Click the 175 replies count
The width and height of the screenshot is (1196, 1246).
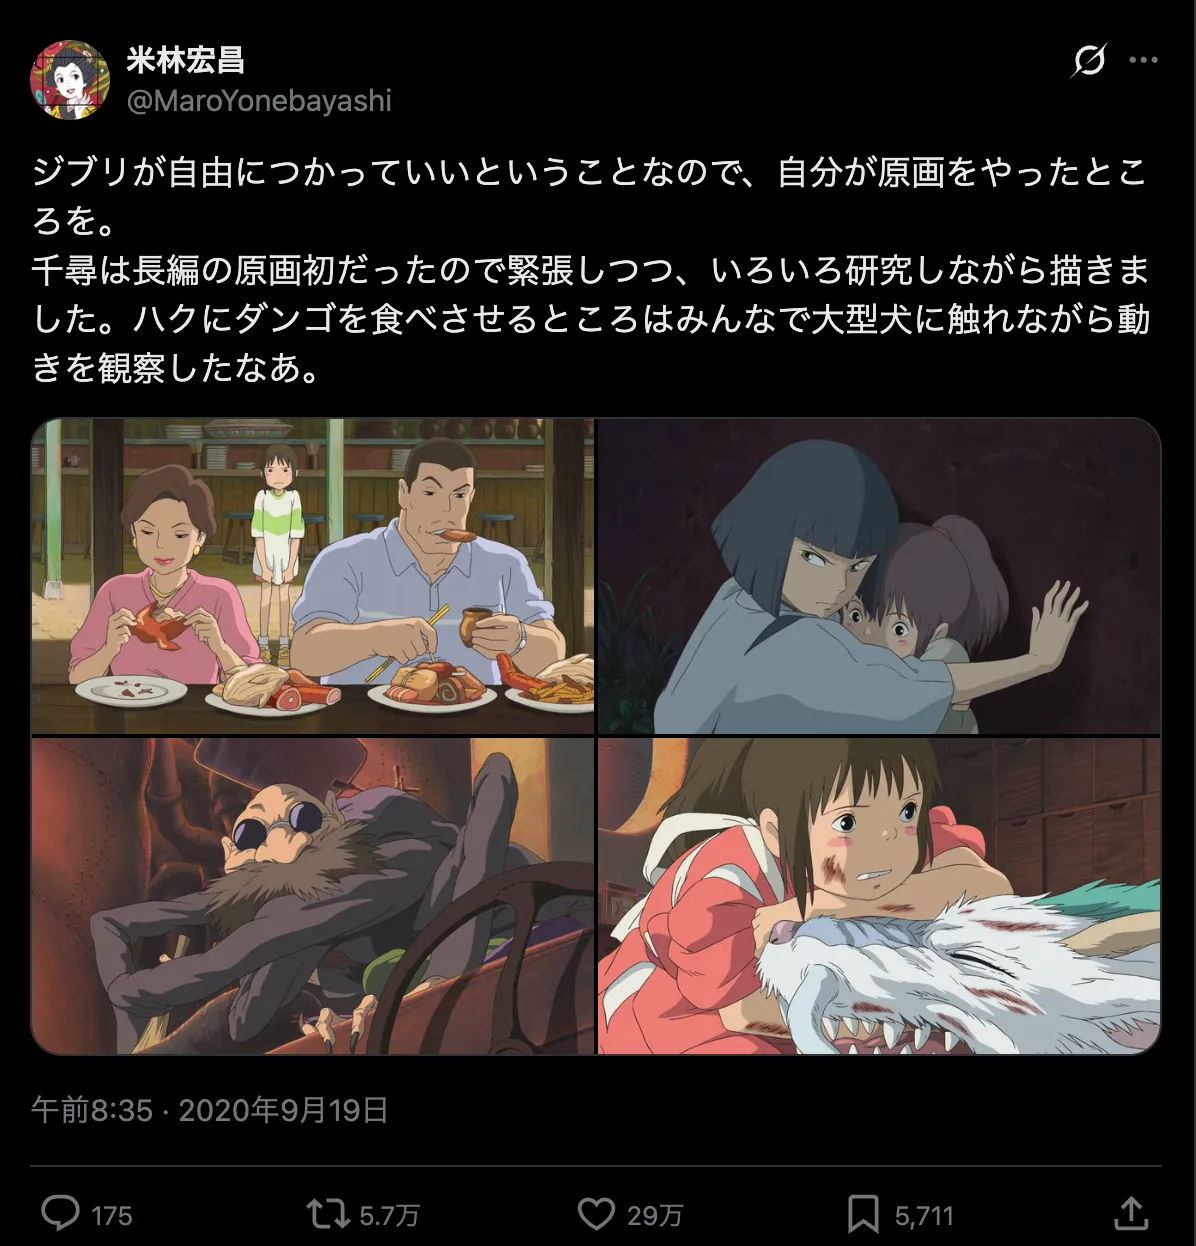coord(112,1215)
